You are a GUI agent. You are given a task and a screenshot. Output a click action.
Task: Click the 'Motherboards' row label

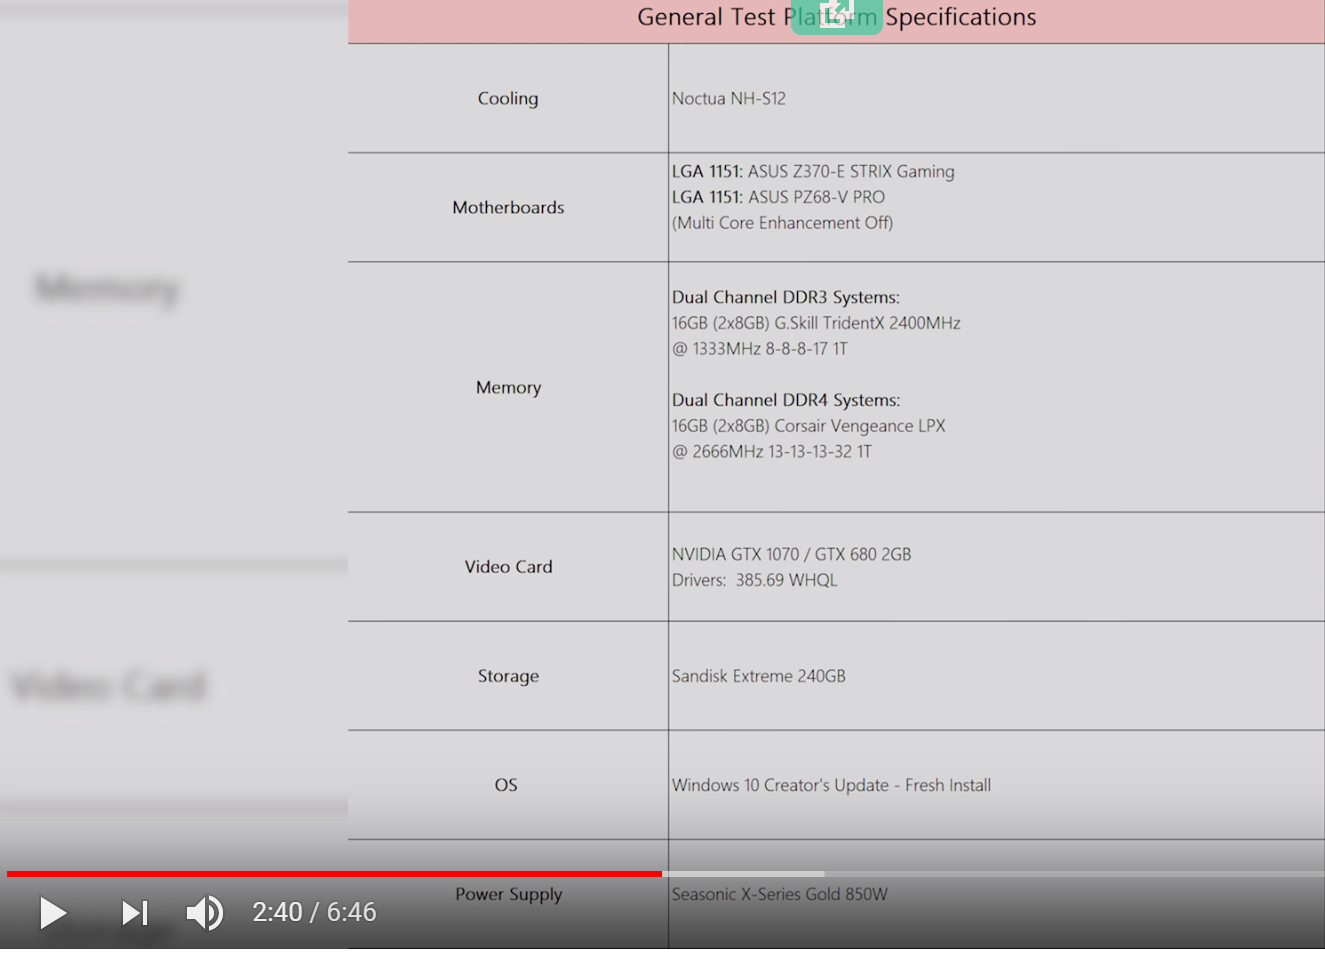[508, 207]
